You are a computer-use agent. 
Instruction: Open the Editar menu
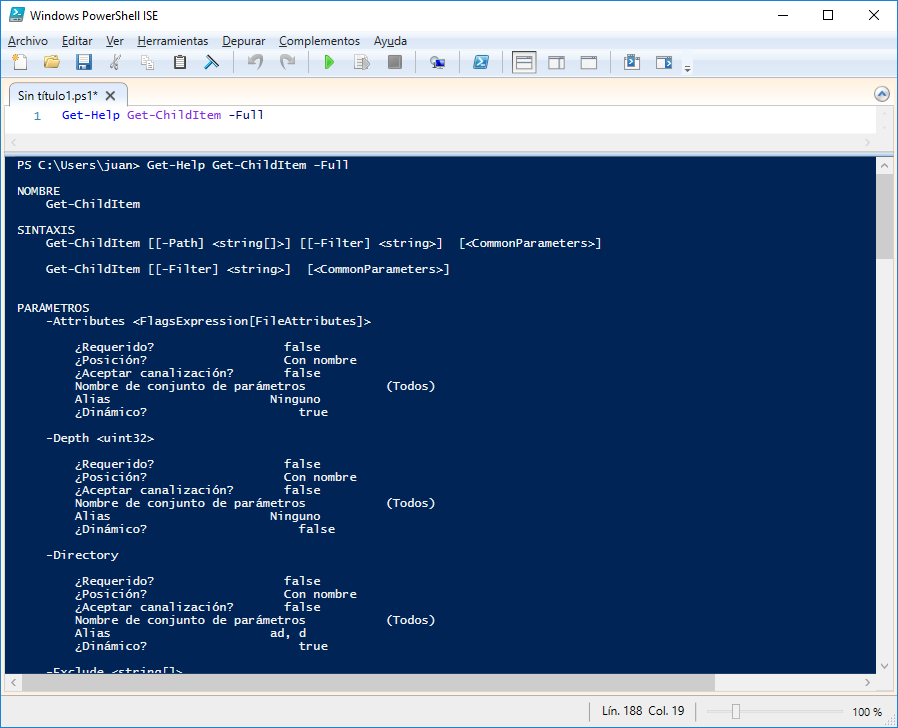click(77, 41)
